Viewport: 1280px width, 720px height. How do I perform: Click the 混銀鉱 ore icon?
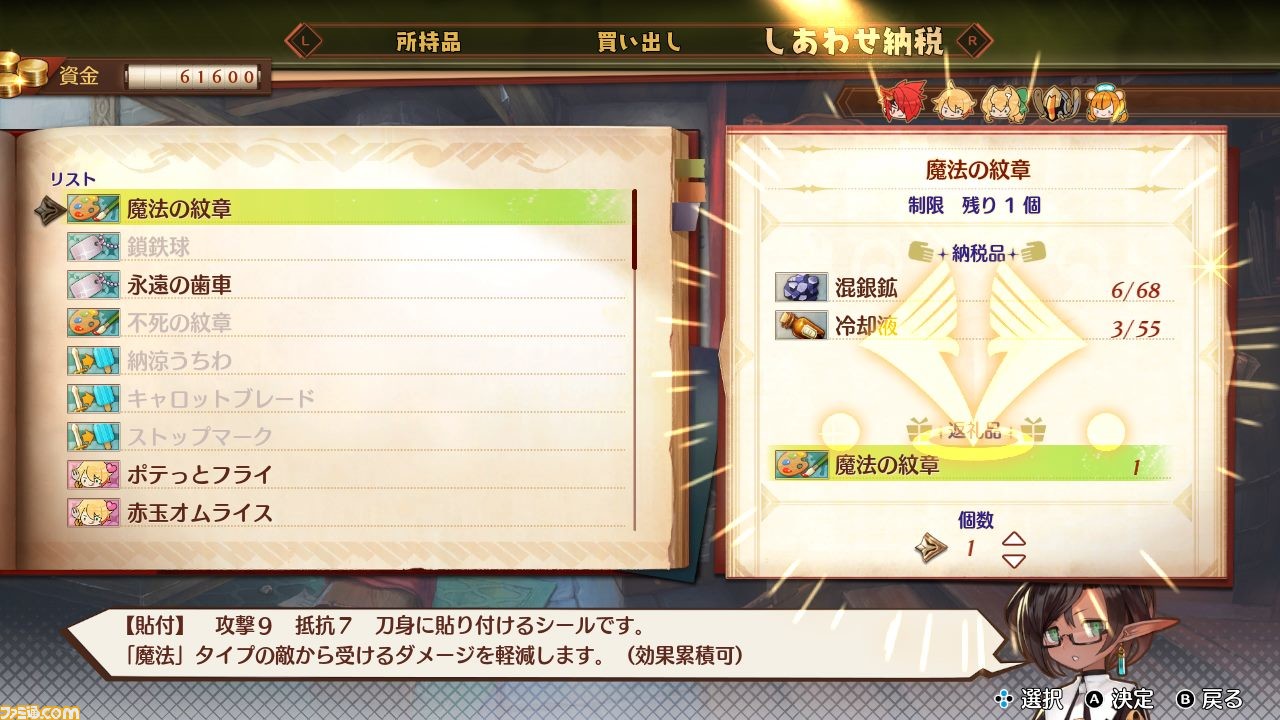coord(801,288)
